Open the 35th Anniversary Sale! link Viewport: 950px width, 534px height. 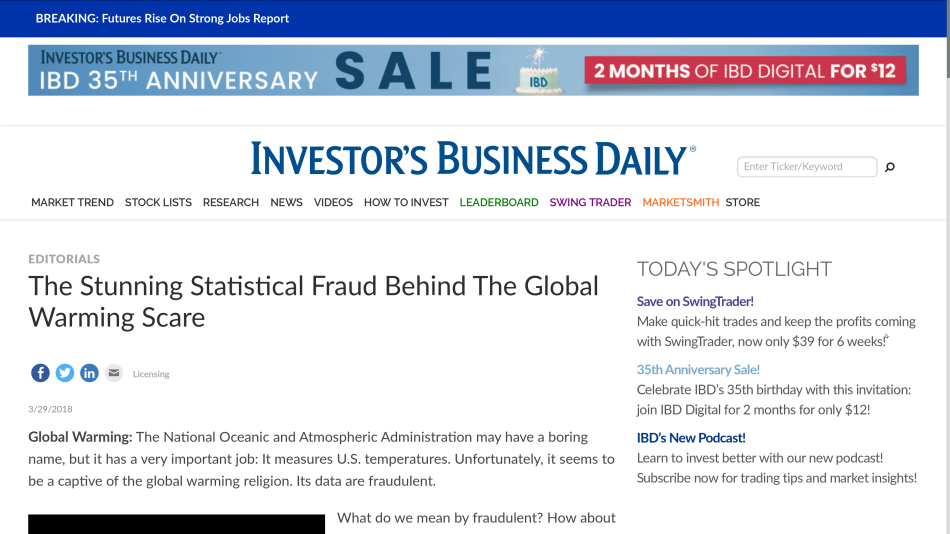pyautogui.click(x=698, y=370)
